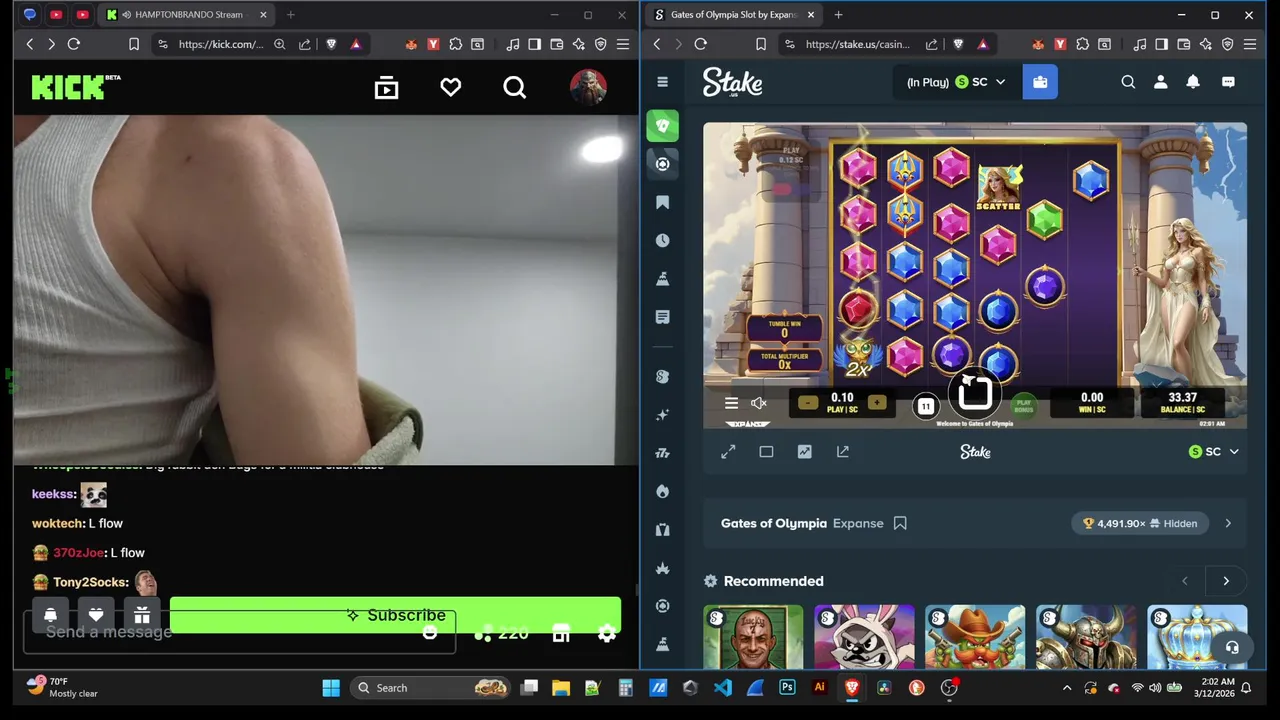Open the Stake wallet button
1280x720 pixels.
coord(1040,82)
